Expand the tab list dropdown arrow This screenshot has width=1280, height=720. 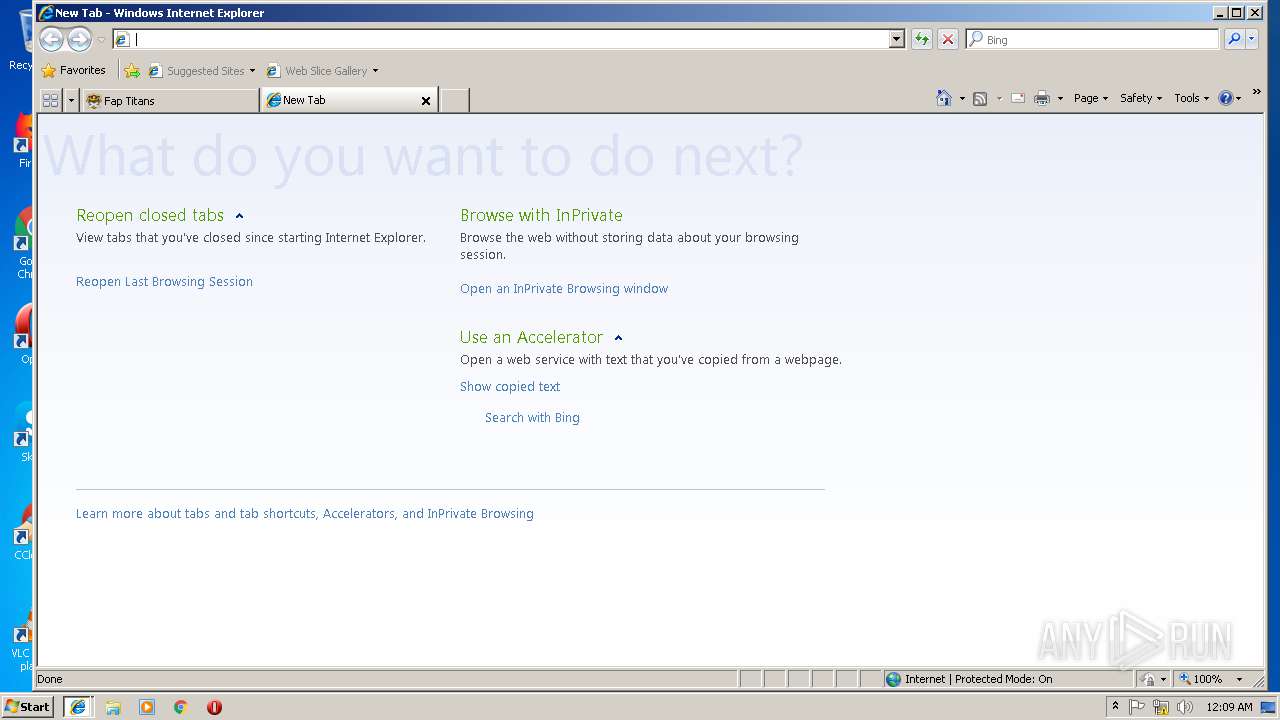71,100
